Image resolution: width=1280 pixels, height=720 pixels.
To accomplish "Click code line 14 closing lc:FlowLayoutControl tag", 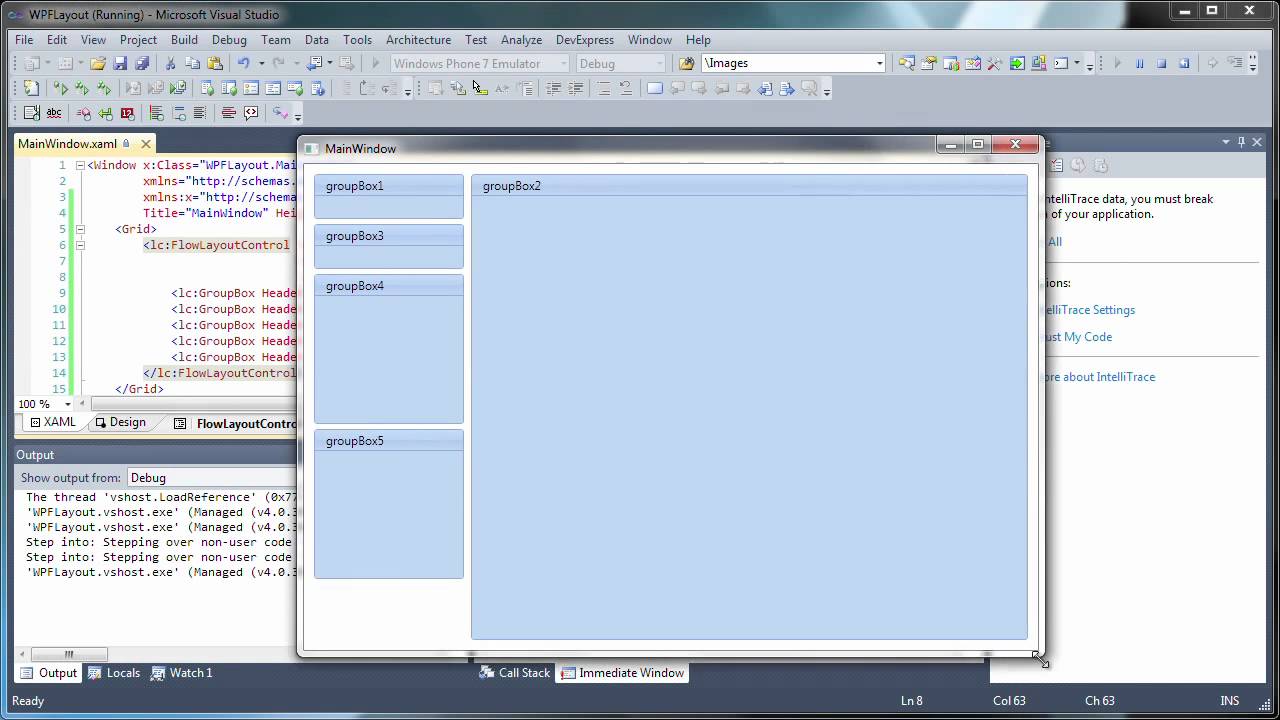I will pos(220,373).
